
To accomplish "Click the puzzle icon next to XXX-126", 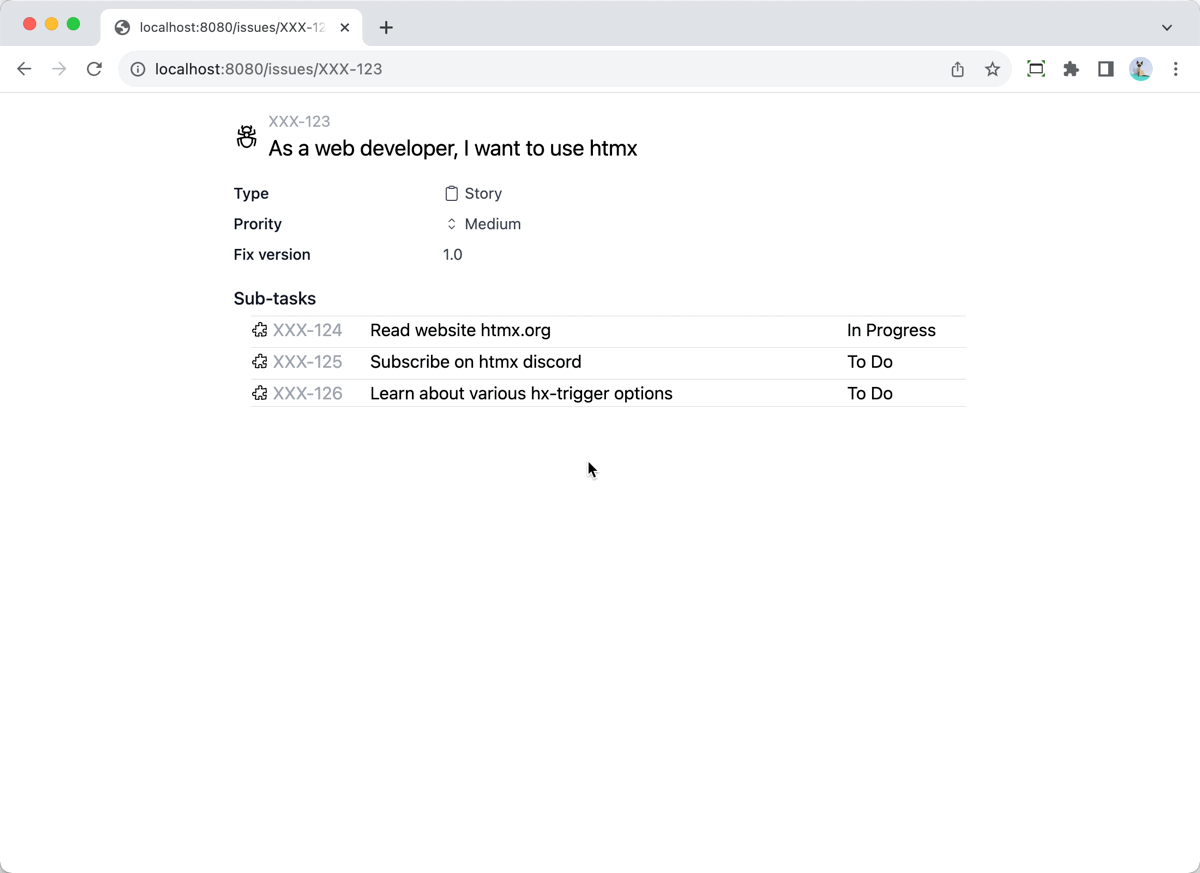I will 260,393.
